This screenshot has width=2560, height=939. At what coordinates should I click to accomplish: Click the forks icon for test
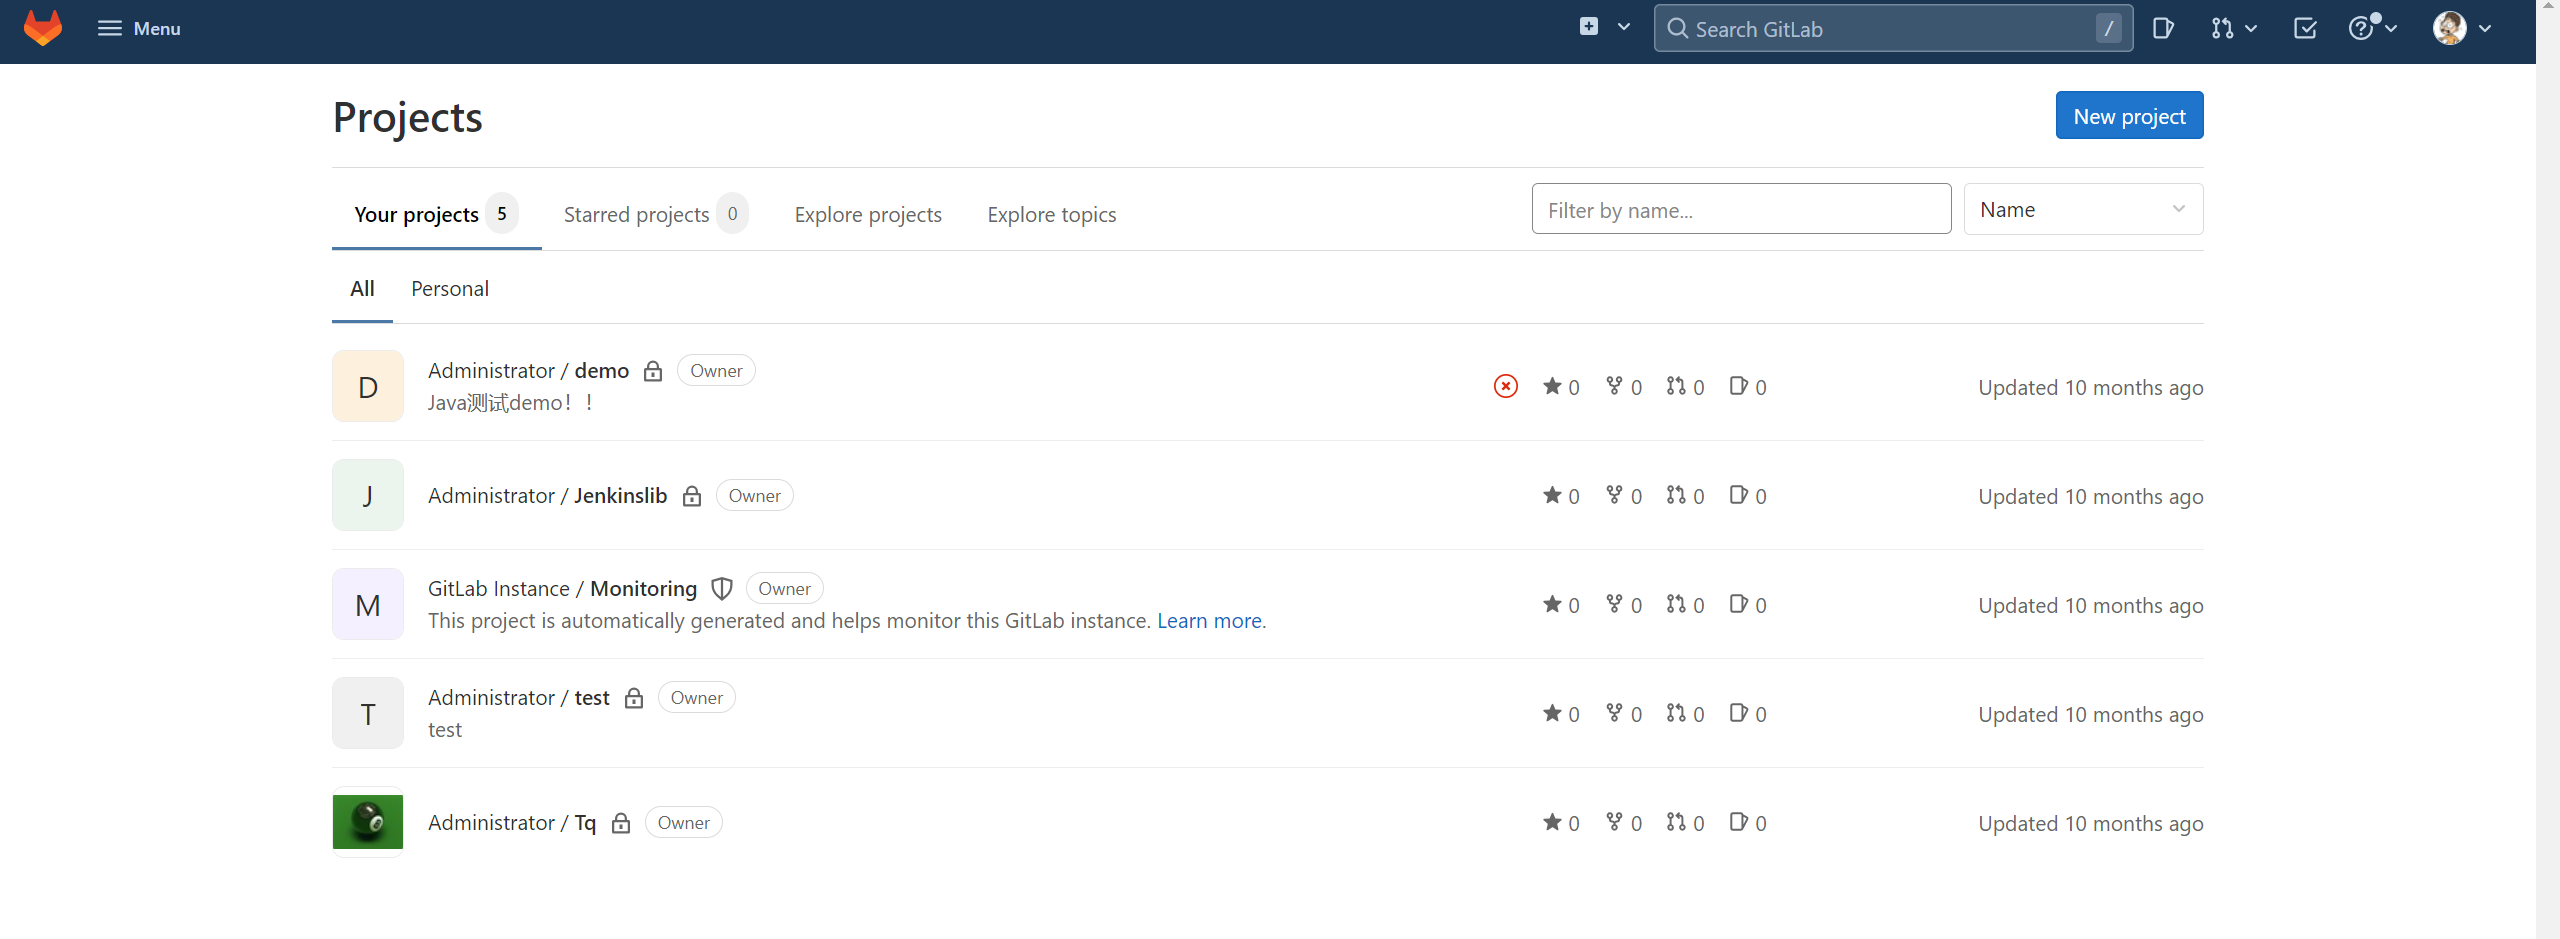1614,713
